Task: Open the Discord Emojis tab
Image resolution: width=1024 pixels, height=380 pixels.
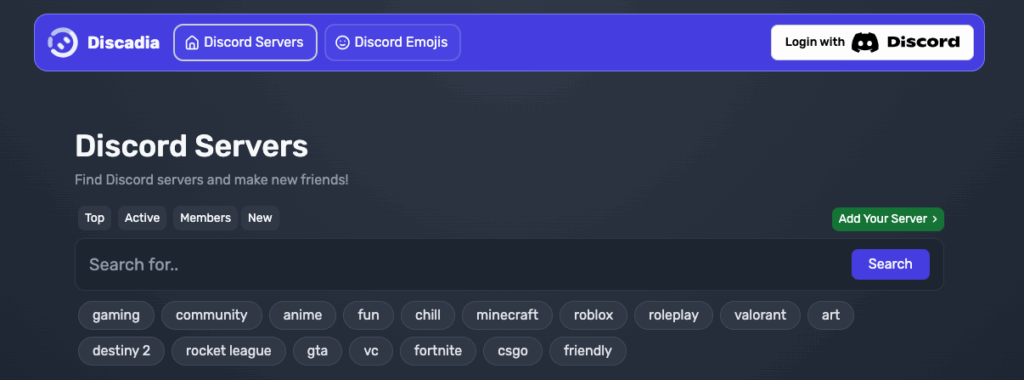Action: [392, 42]
